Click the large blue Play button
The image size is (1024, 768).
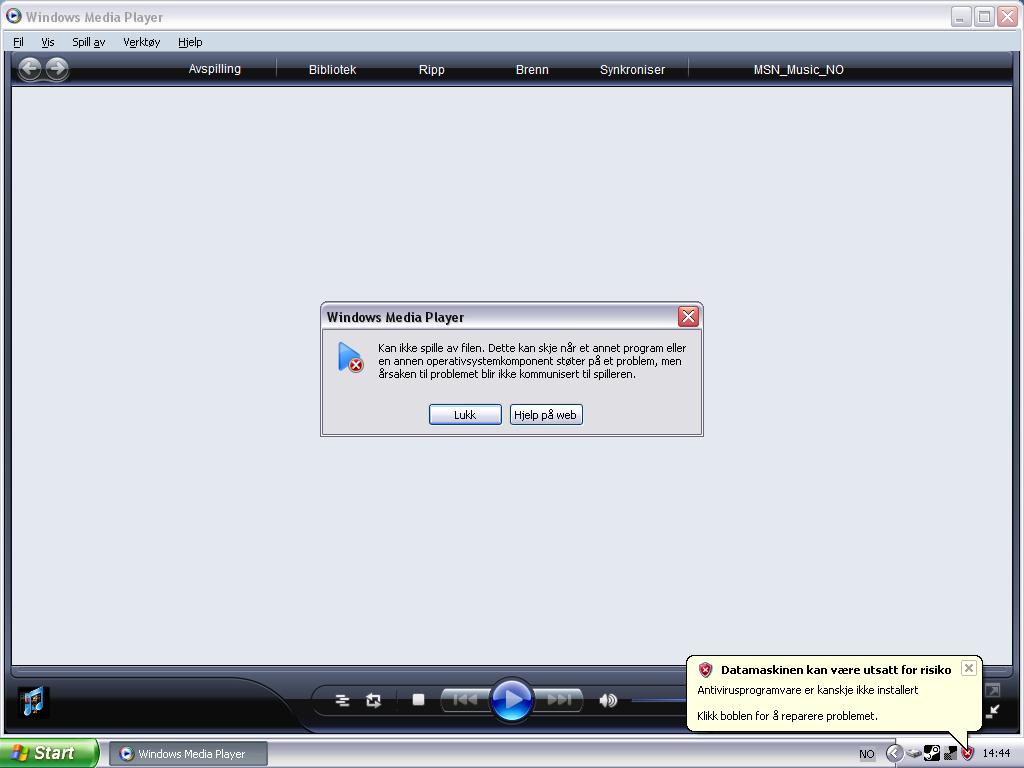coord(511,699)
